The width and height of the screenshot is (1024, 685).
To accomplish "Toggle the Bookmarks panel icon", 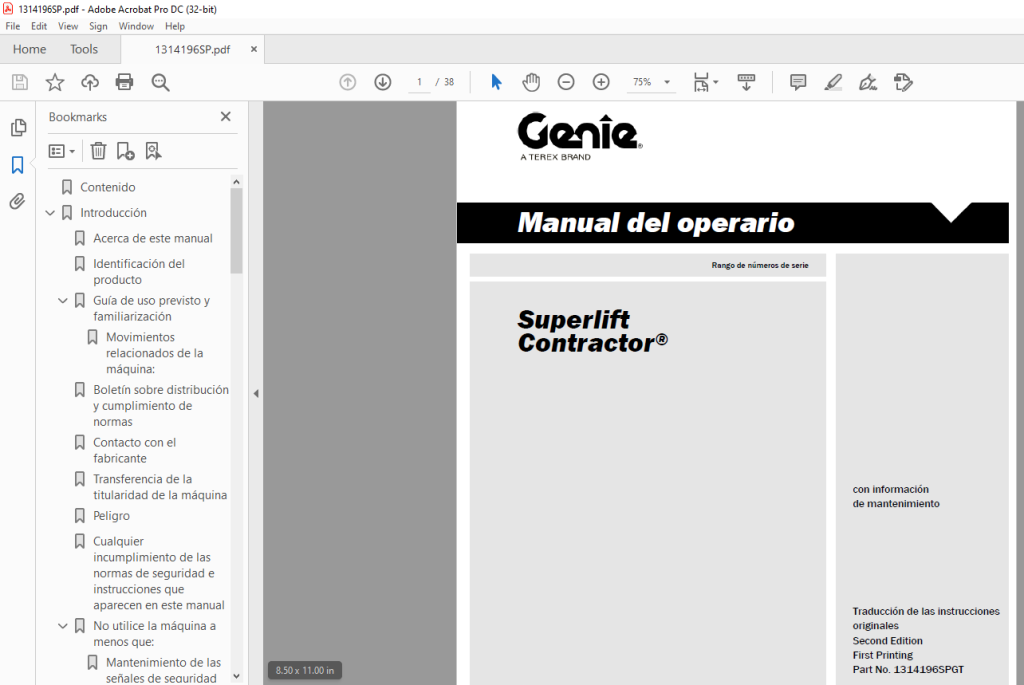I will (18, 165).
